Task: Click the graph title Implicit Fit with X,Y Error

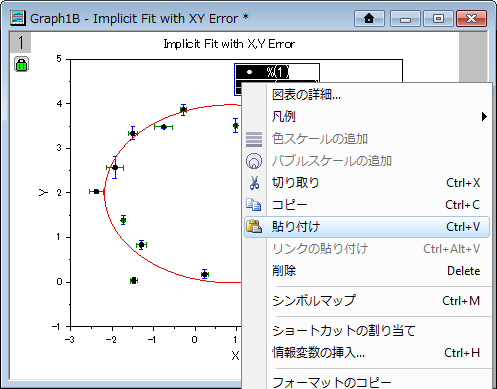Action: click(229, 44)
